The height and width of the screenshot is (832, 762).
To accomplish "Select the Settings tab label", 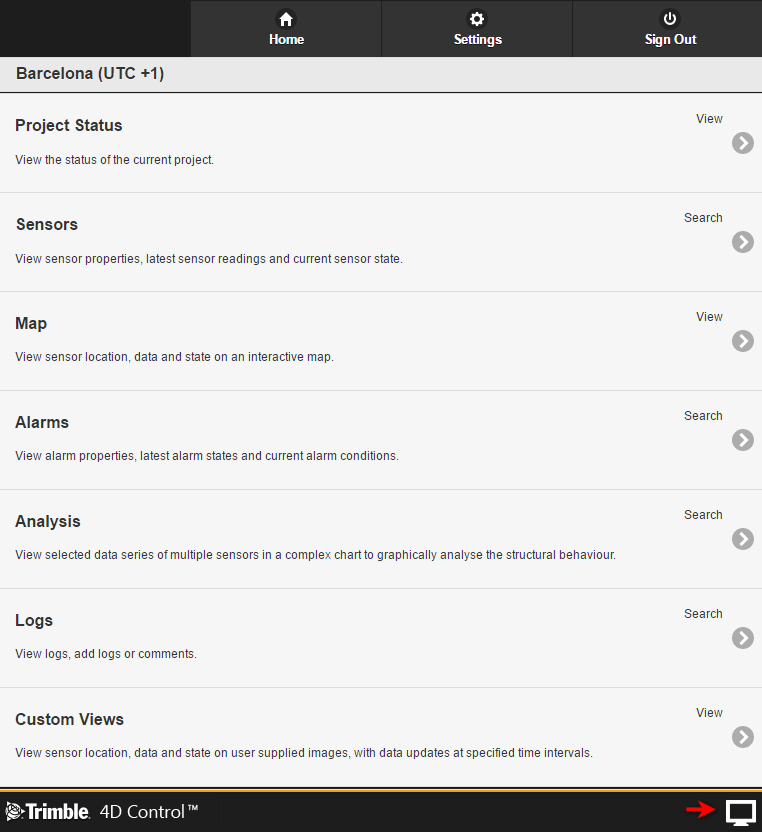I will click(478, 40).
